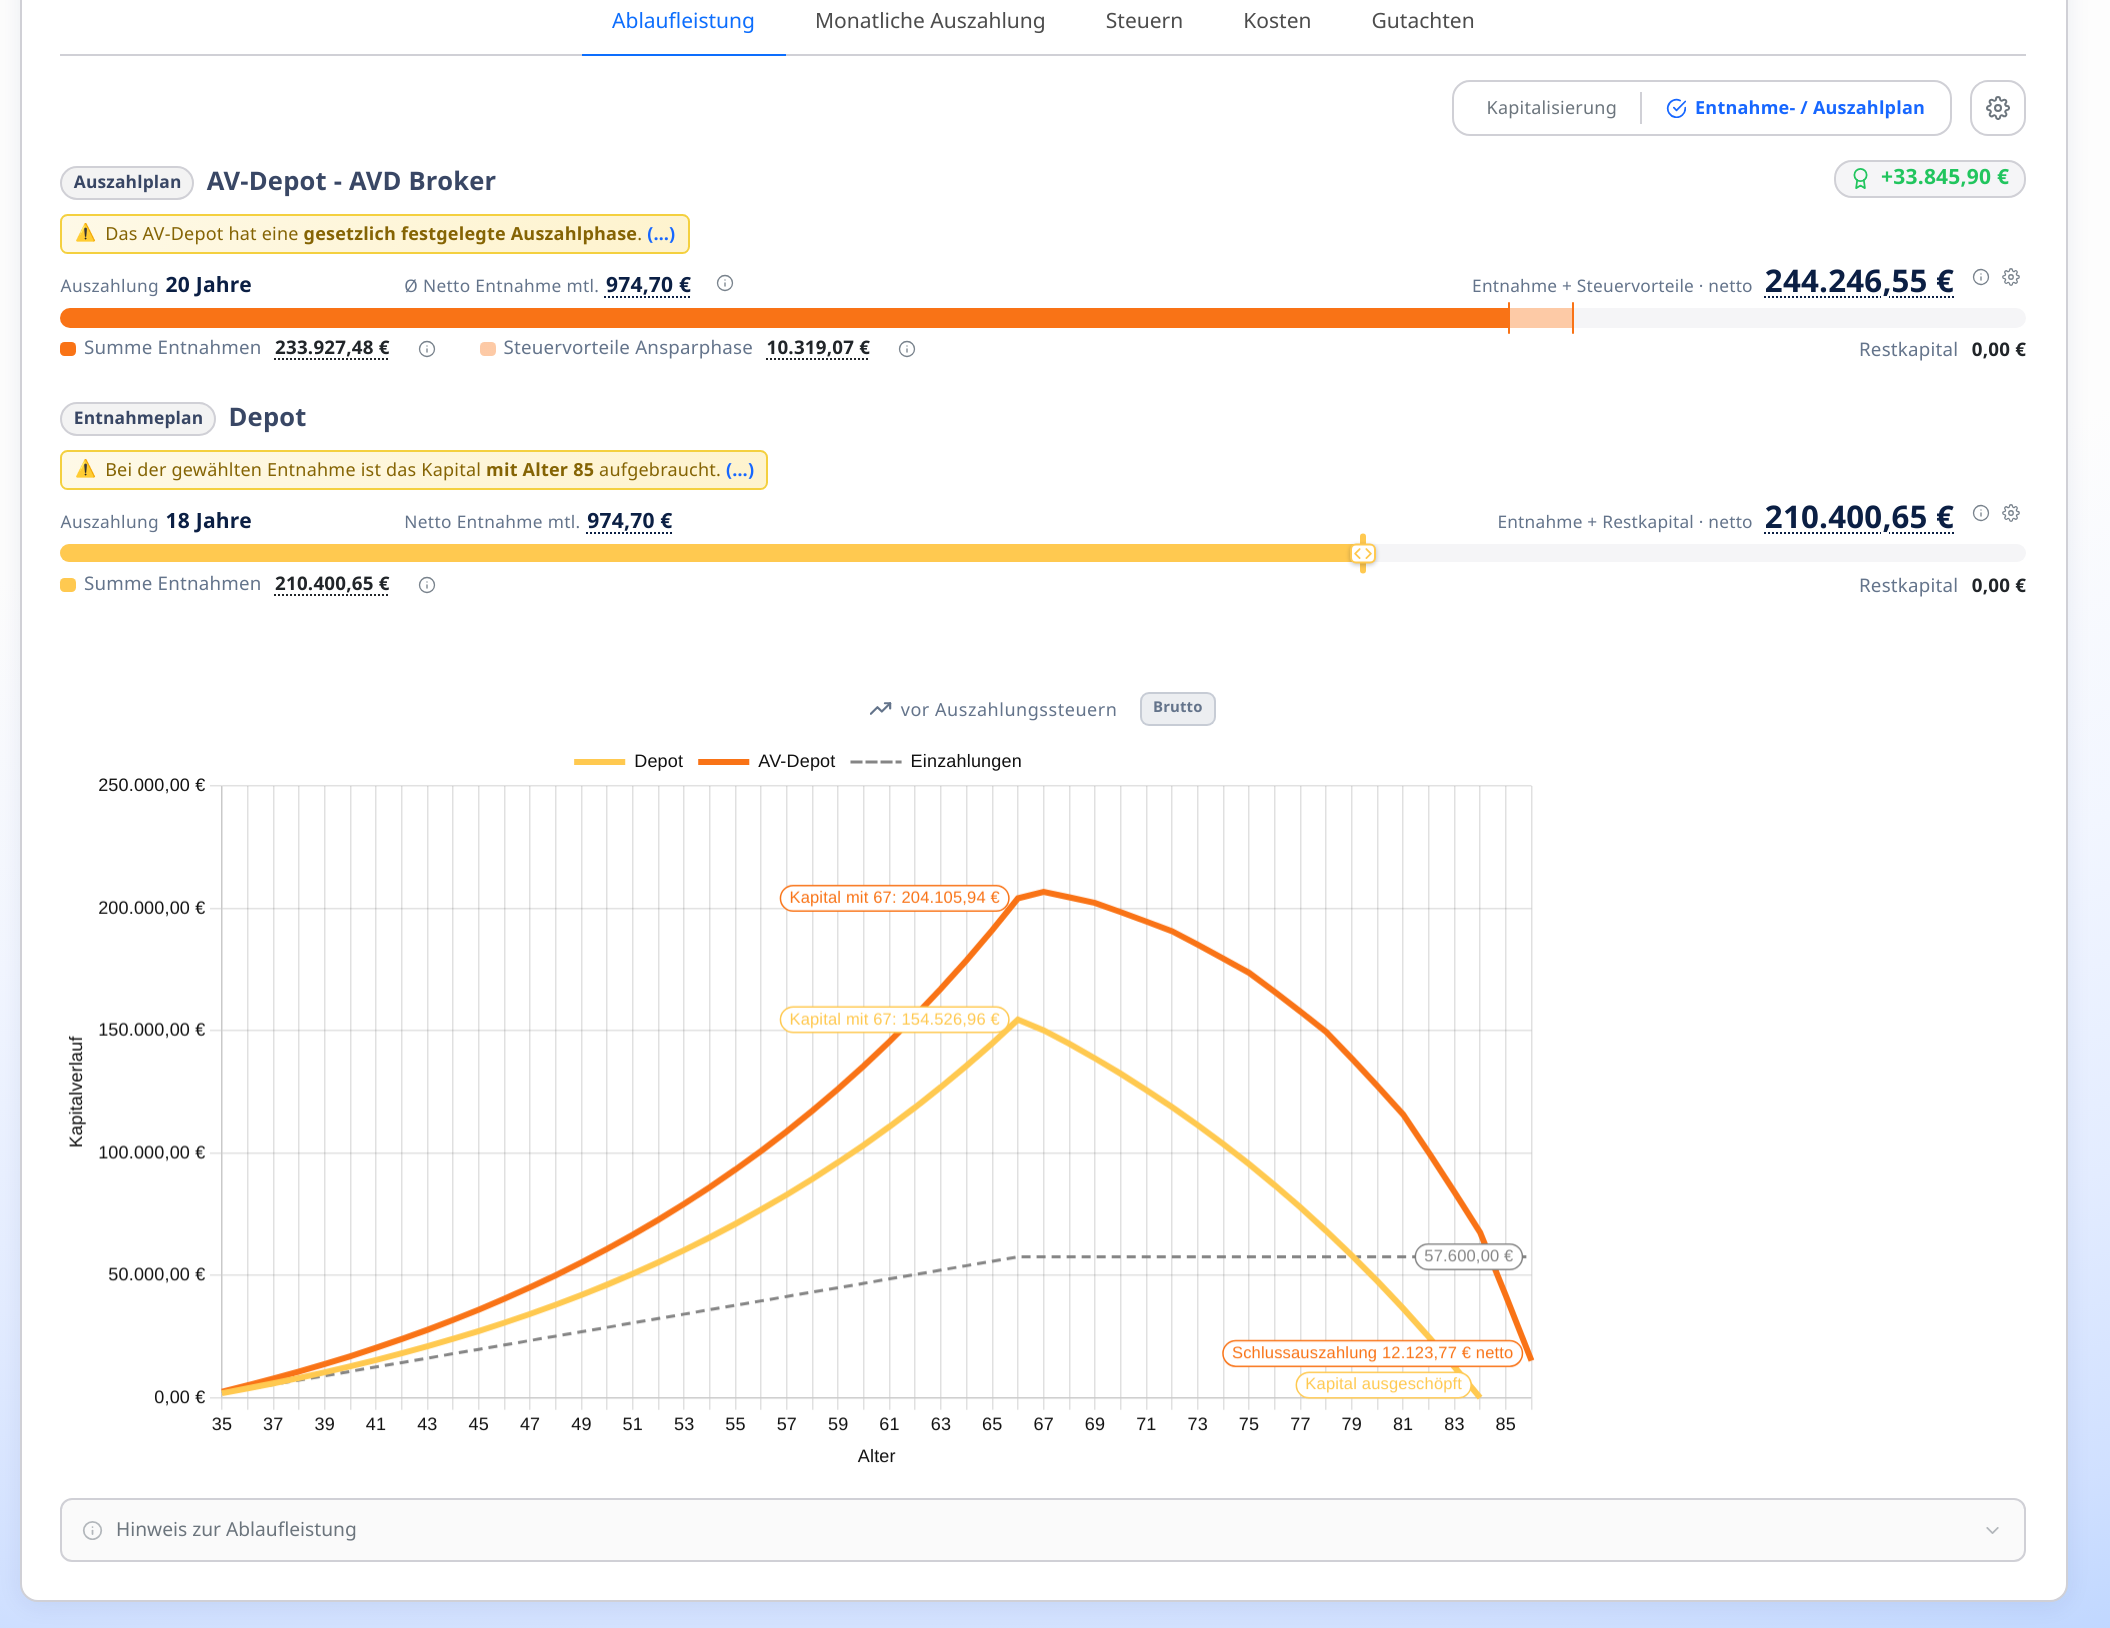Click info icon beside Summe Entnahmen 210.400,65 €

pos(427,585)
